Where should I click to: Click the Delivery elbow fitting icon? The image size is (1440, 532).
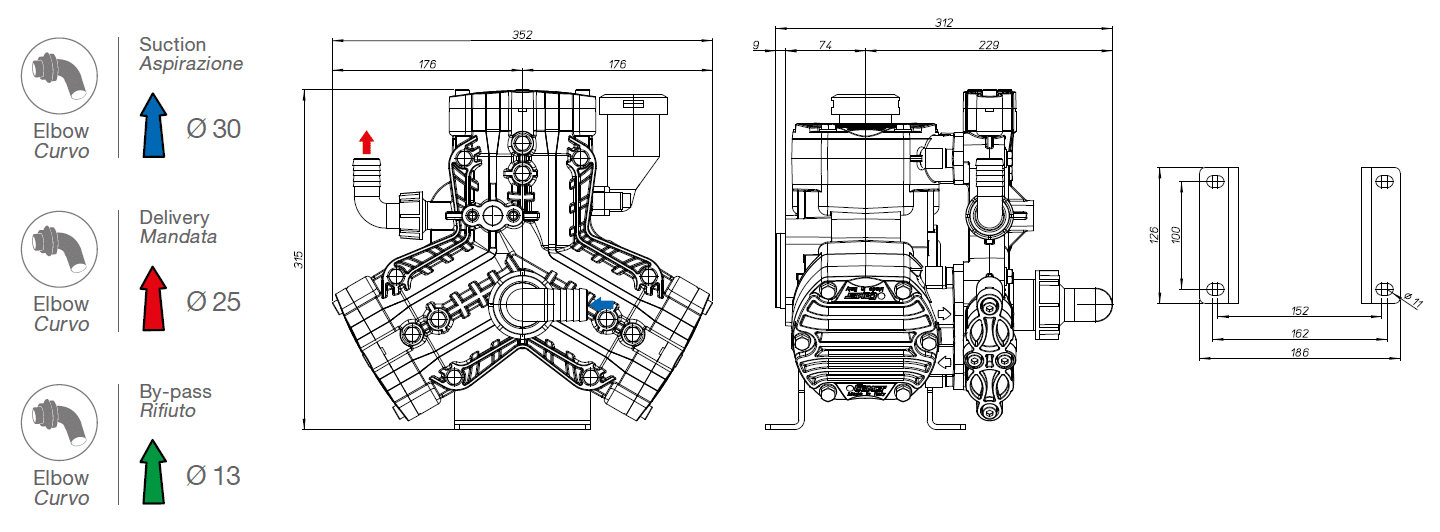coord(60,249)
